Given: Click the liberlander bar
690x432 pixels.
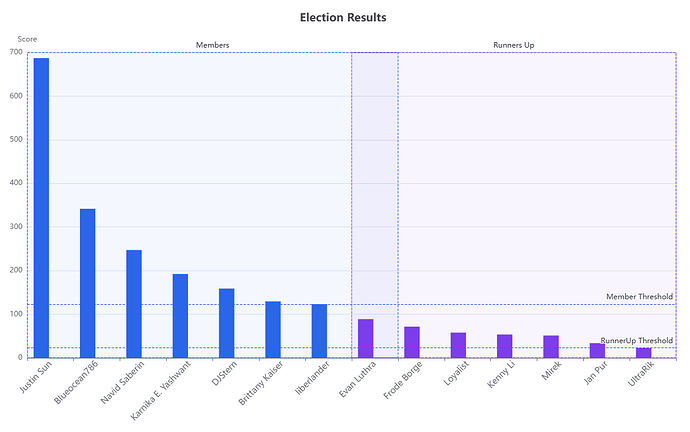Looking at the screenshot, I should (319, 330).
